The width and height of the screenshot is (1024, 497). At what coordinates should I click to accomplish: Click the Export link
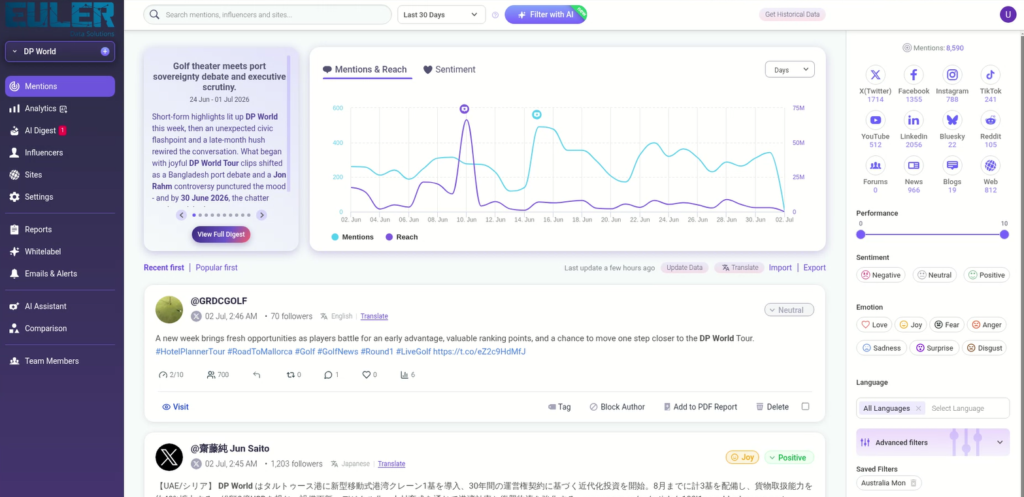pos(814,268)
